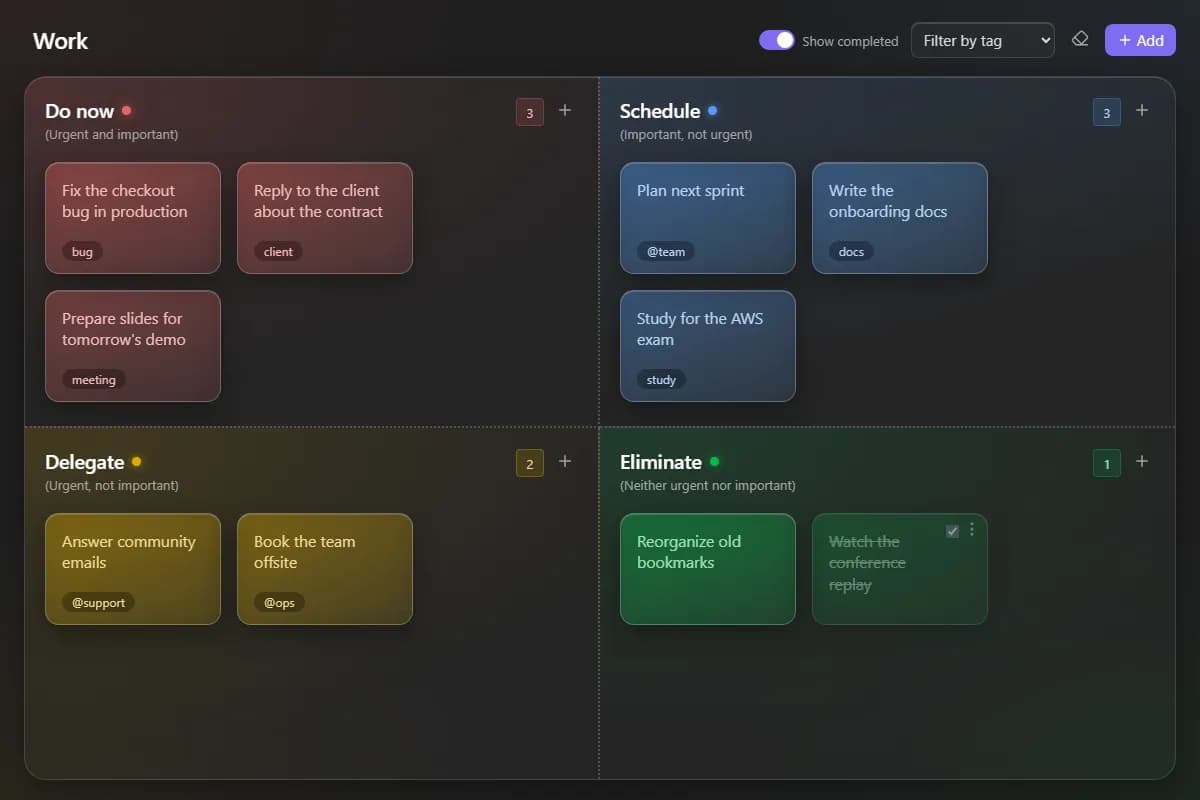The width and height of the screenshot is (1200, 800).
Task: Click the Do now quadrant heading
Action: [79, 111]
